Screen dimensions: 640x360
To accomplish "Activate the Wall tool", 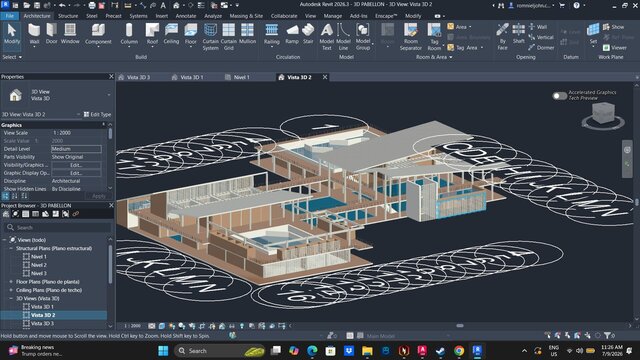I will click(x=34, y=34).
